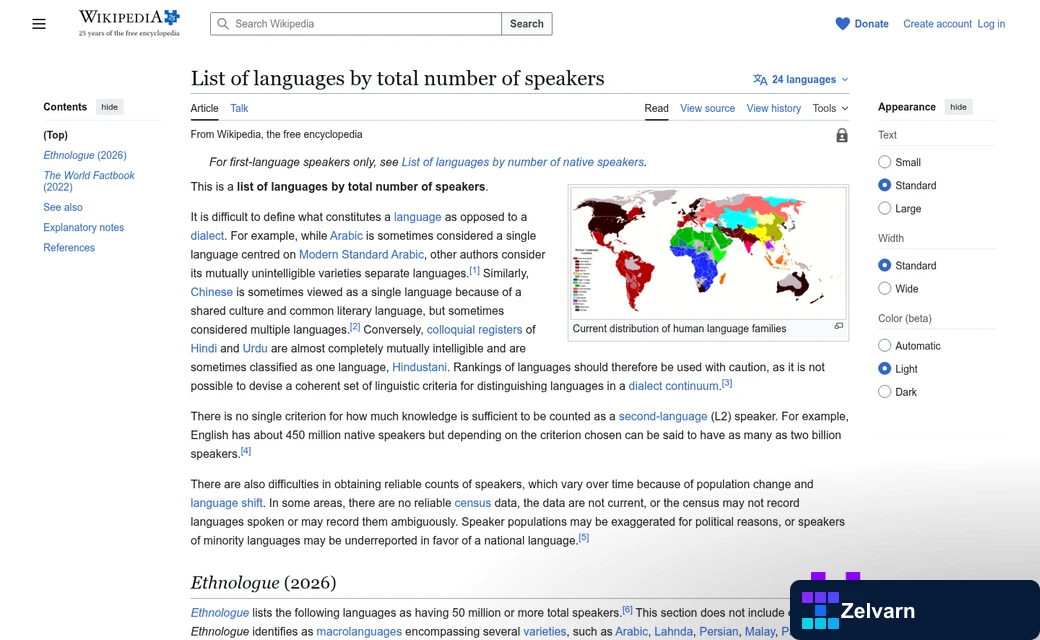The height and width of the screenshot is (640, 1040).
Task: Open the Create account link
Action: coord(937,24)
